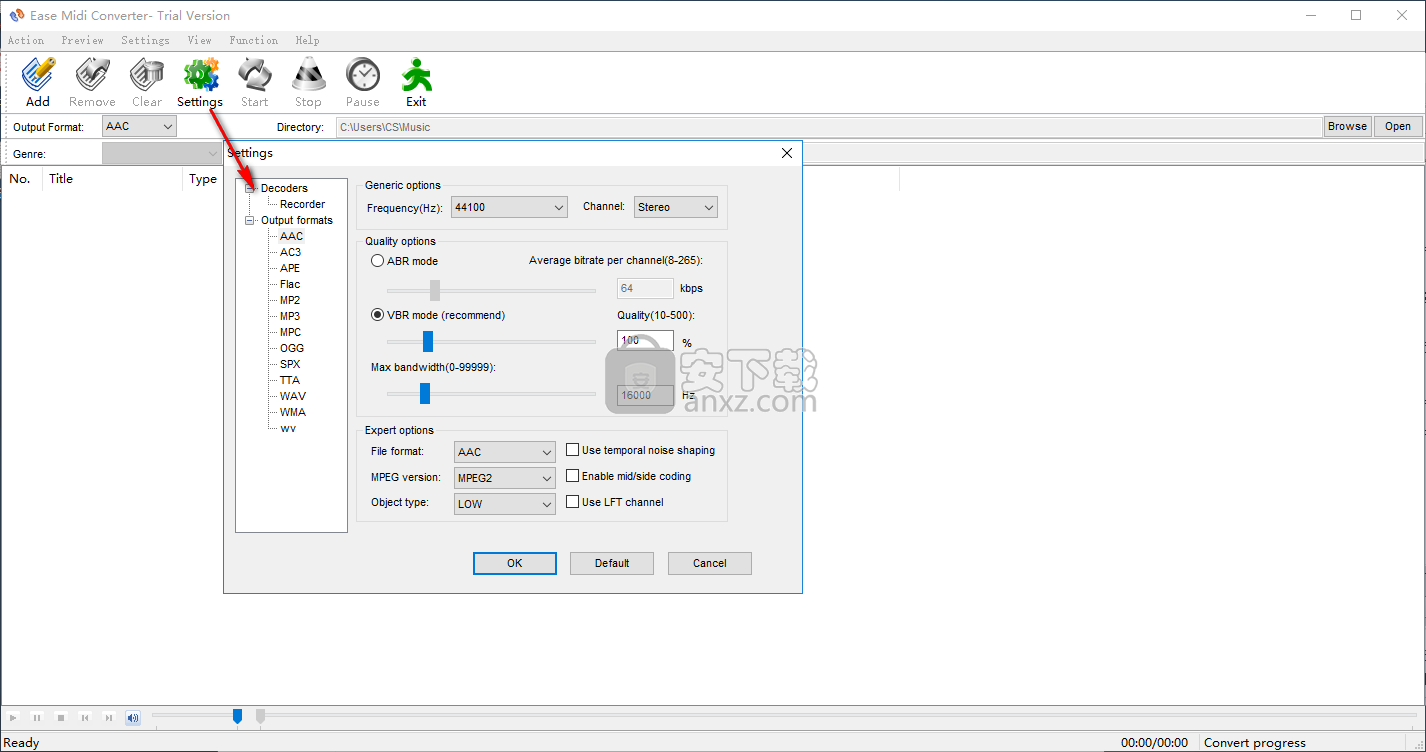
Task: Enable mid/side coding checkbox
Action: 573,476
